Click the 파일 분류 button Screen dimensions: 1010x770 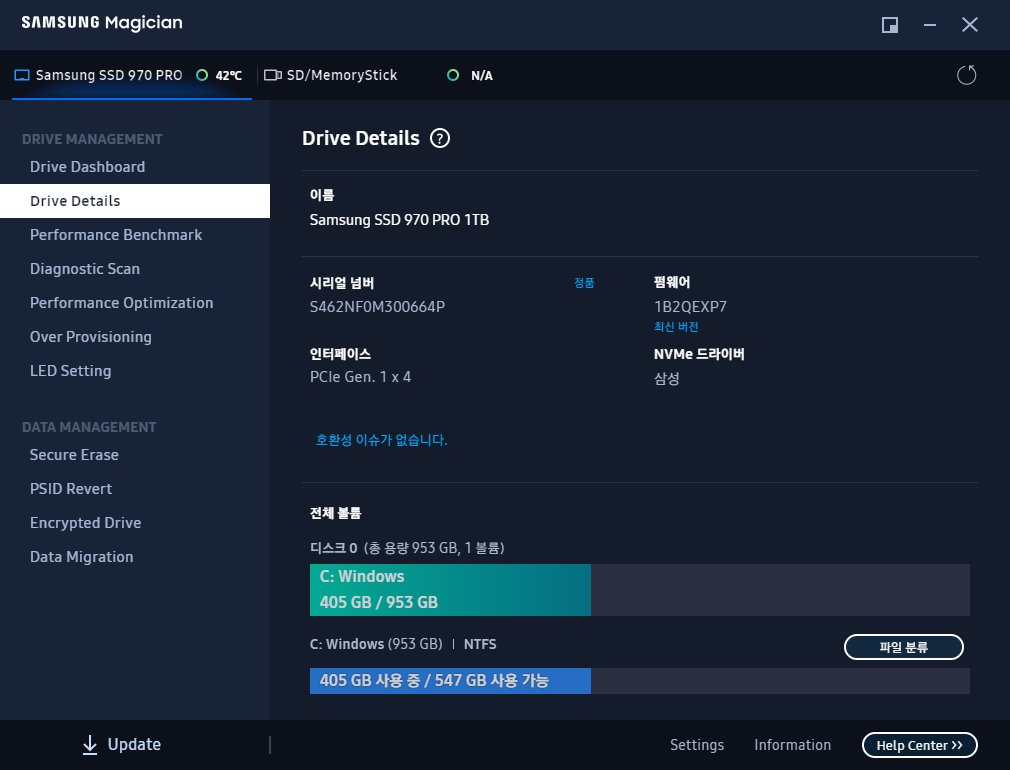904,647
